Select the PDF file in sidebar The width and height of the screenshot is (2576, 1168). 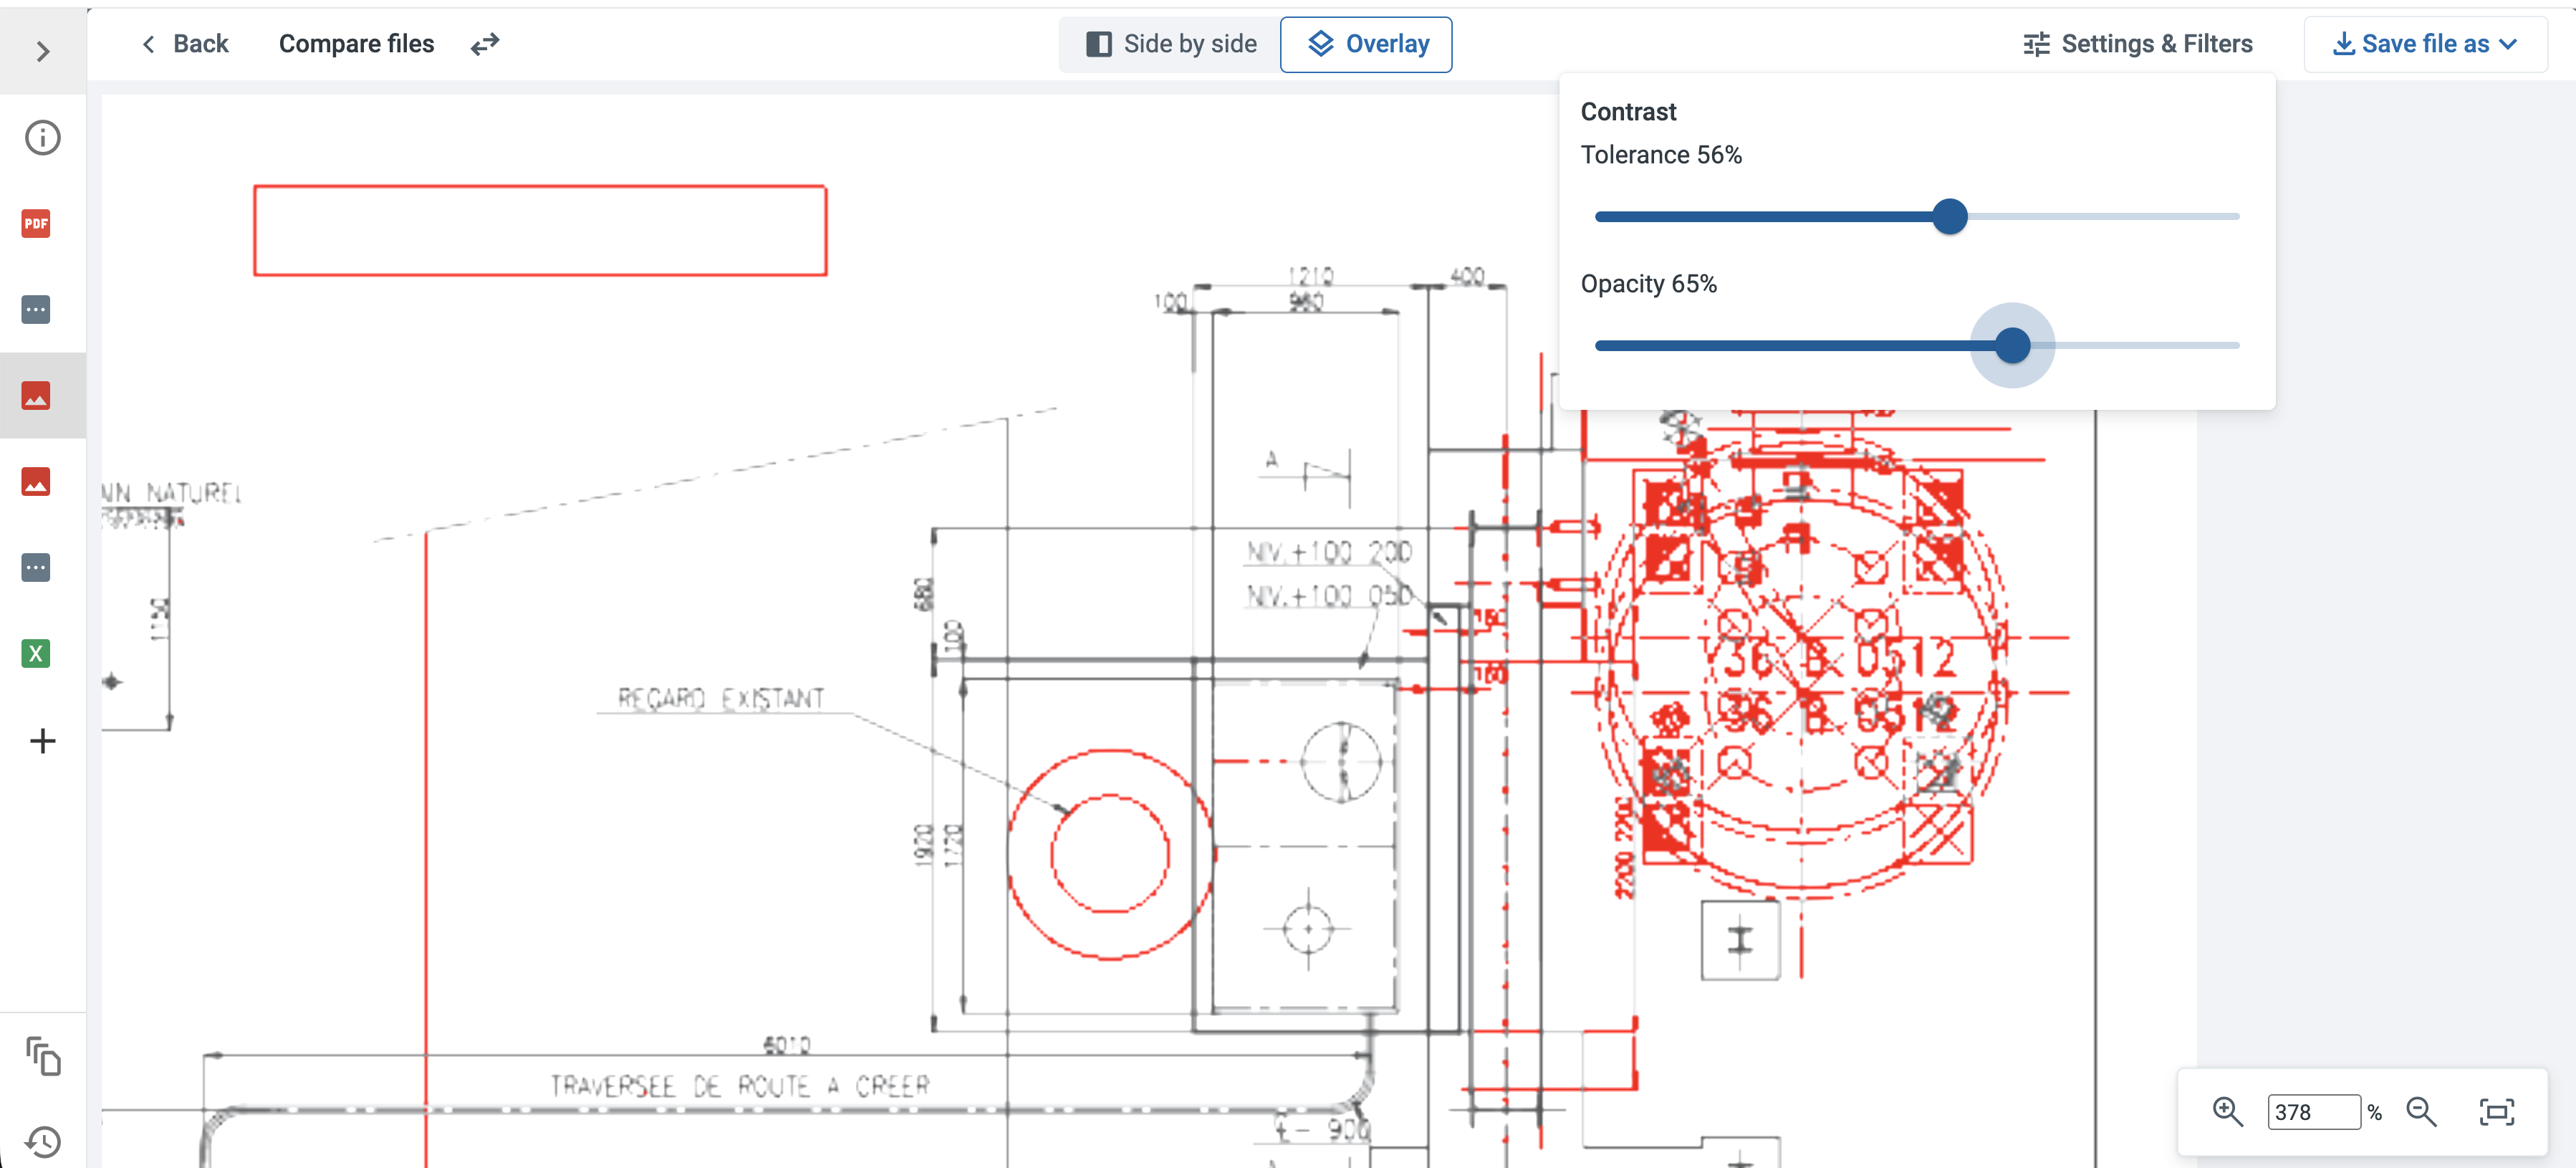pos(36,224)
